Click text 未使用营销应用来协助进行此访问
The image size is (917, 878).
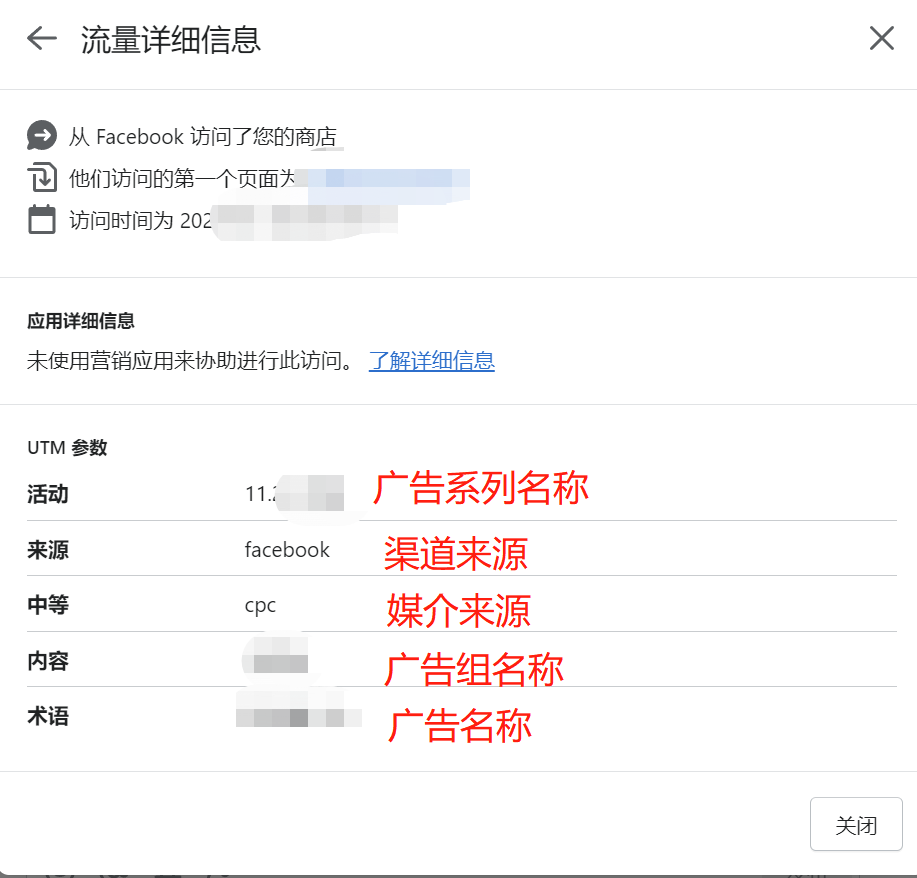pyautogui.click(x=190, y=360)
